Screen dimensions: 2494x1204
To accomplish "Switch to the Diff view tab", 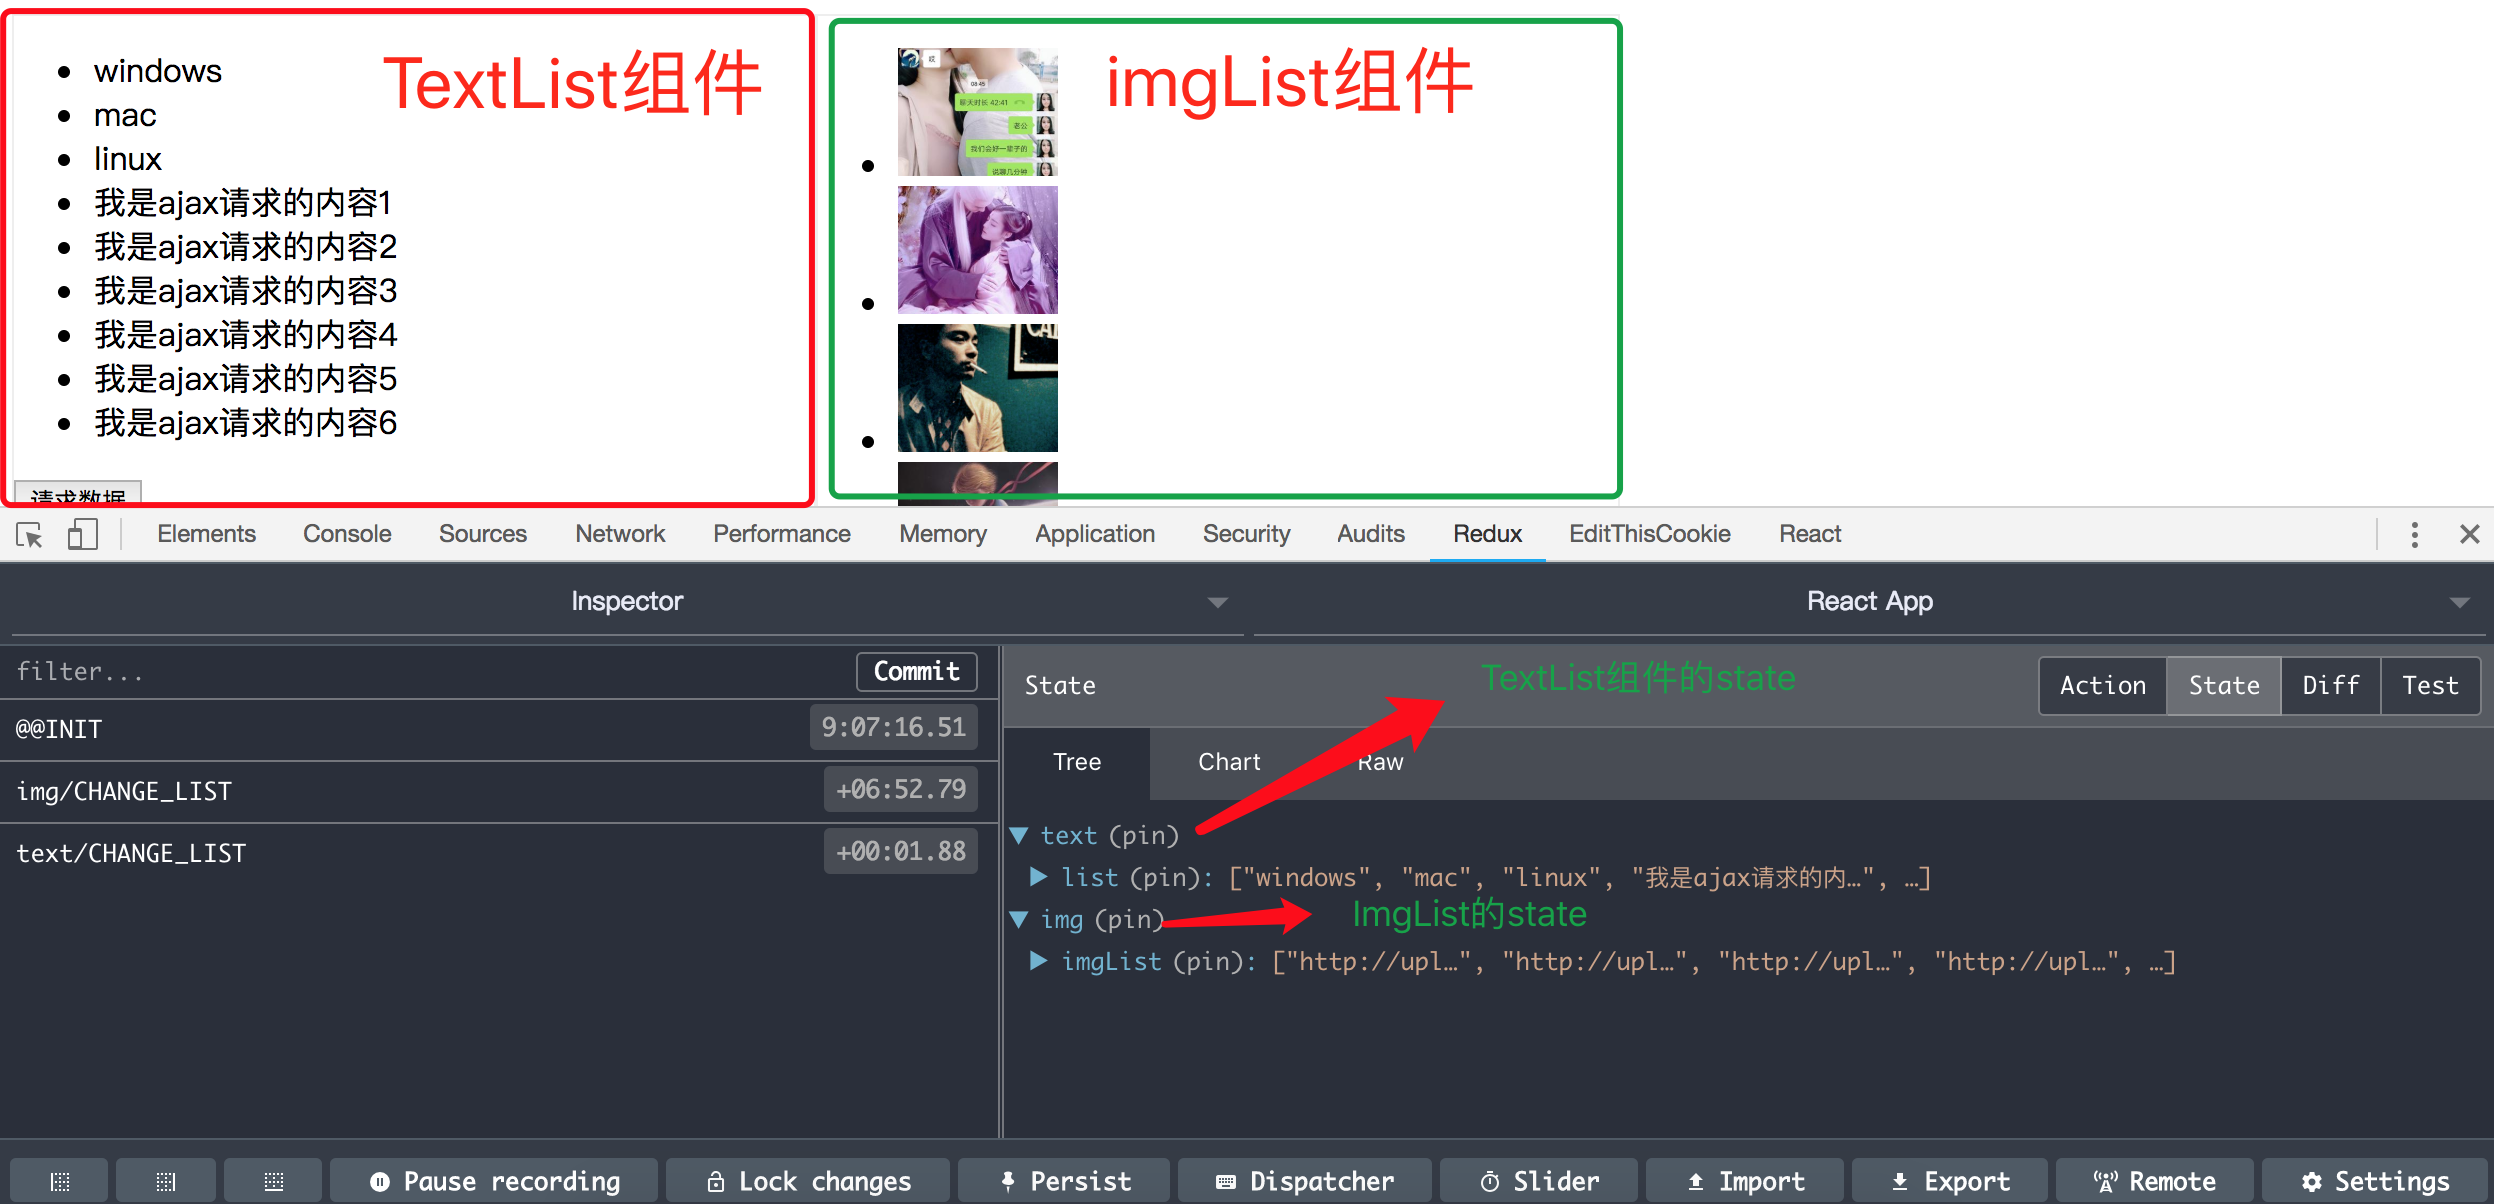I will (2330, 686).
